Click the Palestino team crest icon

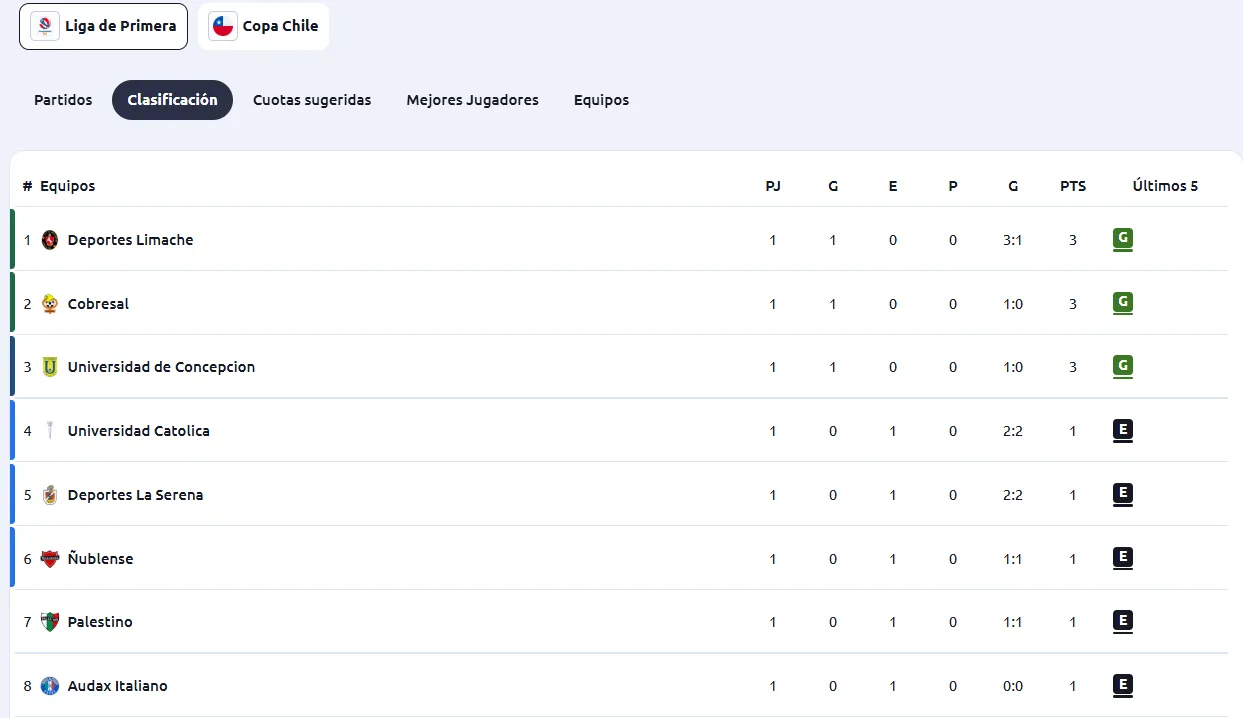(50, 622)
